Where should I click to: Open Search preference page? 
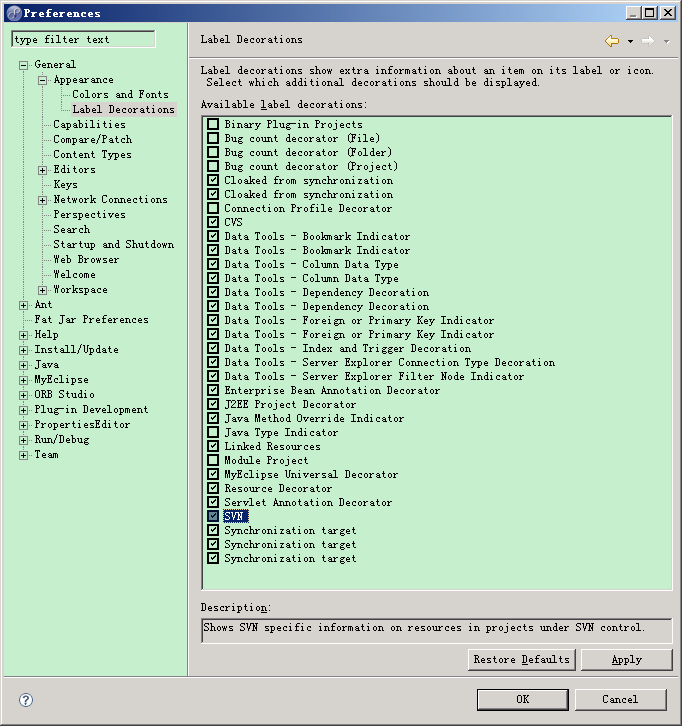click(x=71, y=229)
